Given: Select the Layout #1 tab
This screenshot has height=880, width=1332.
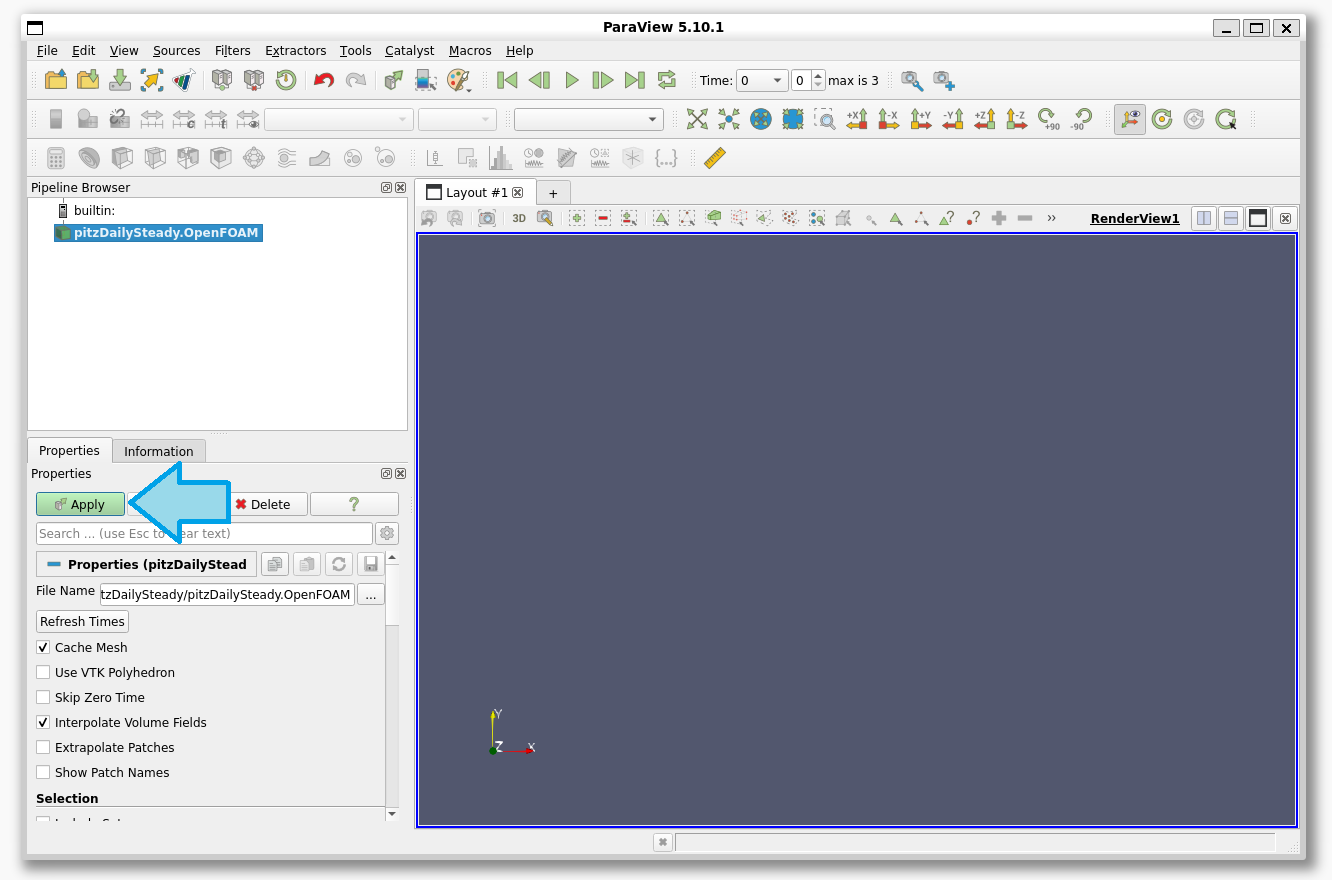Looking at the screenshot, I should (x=477, y=193).
